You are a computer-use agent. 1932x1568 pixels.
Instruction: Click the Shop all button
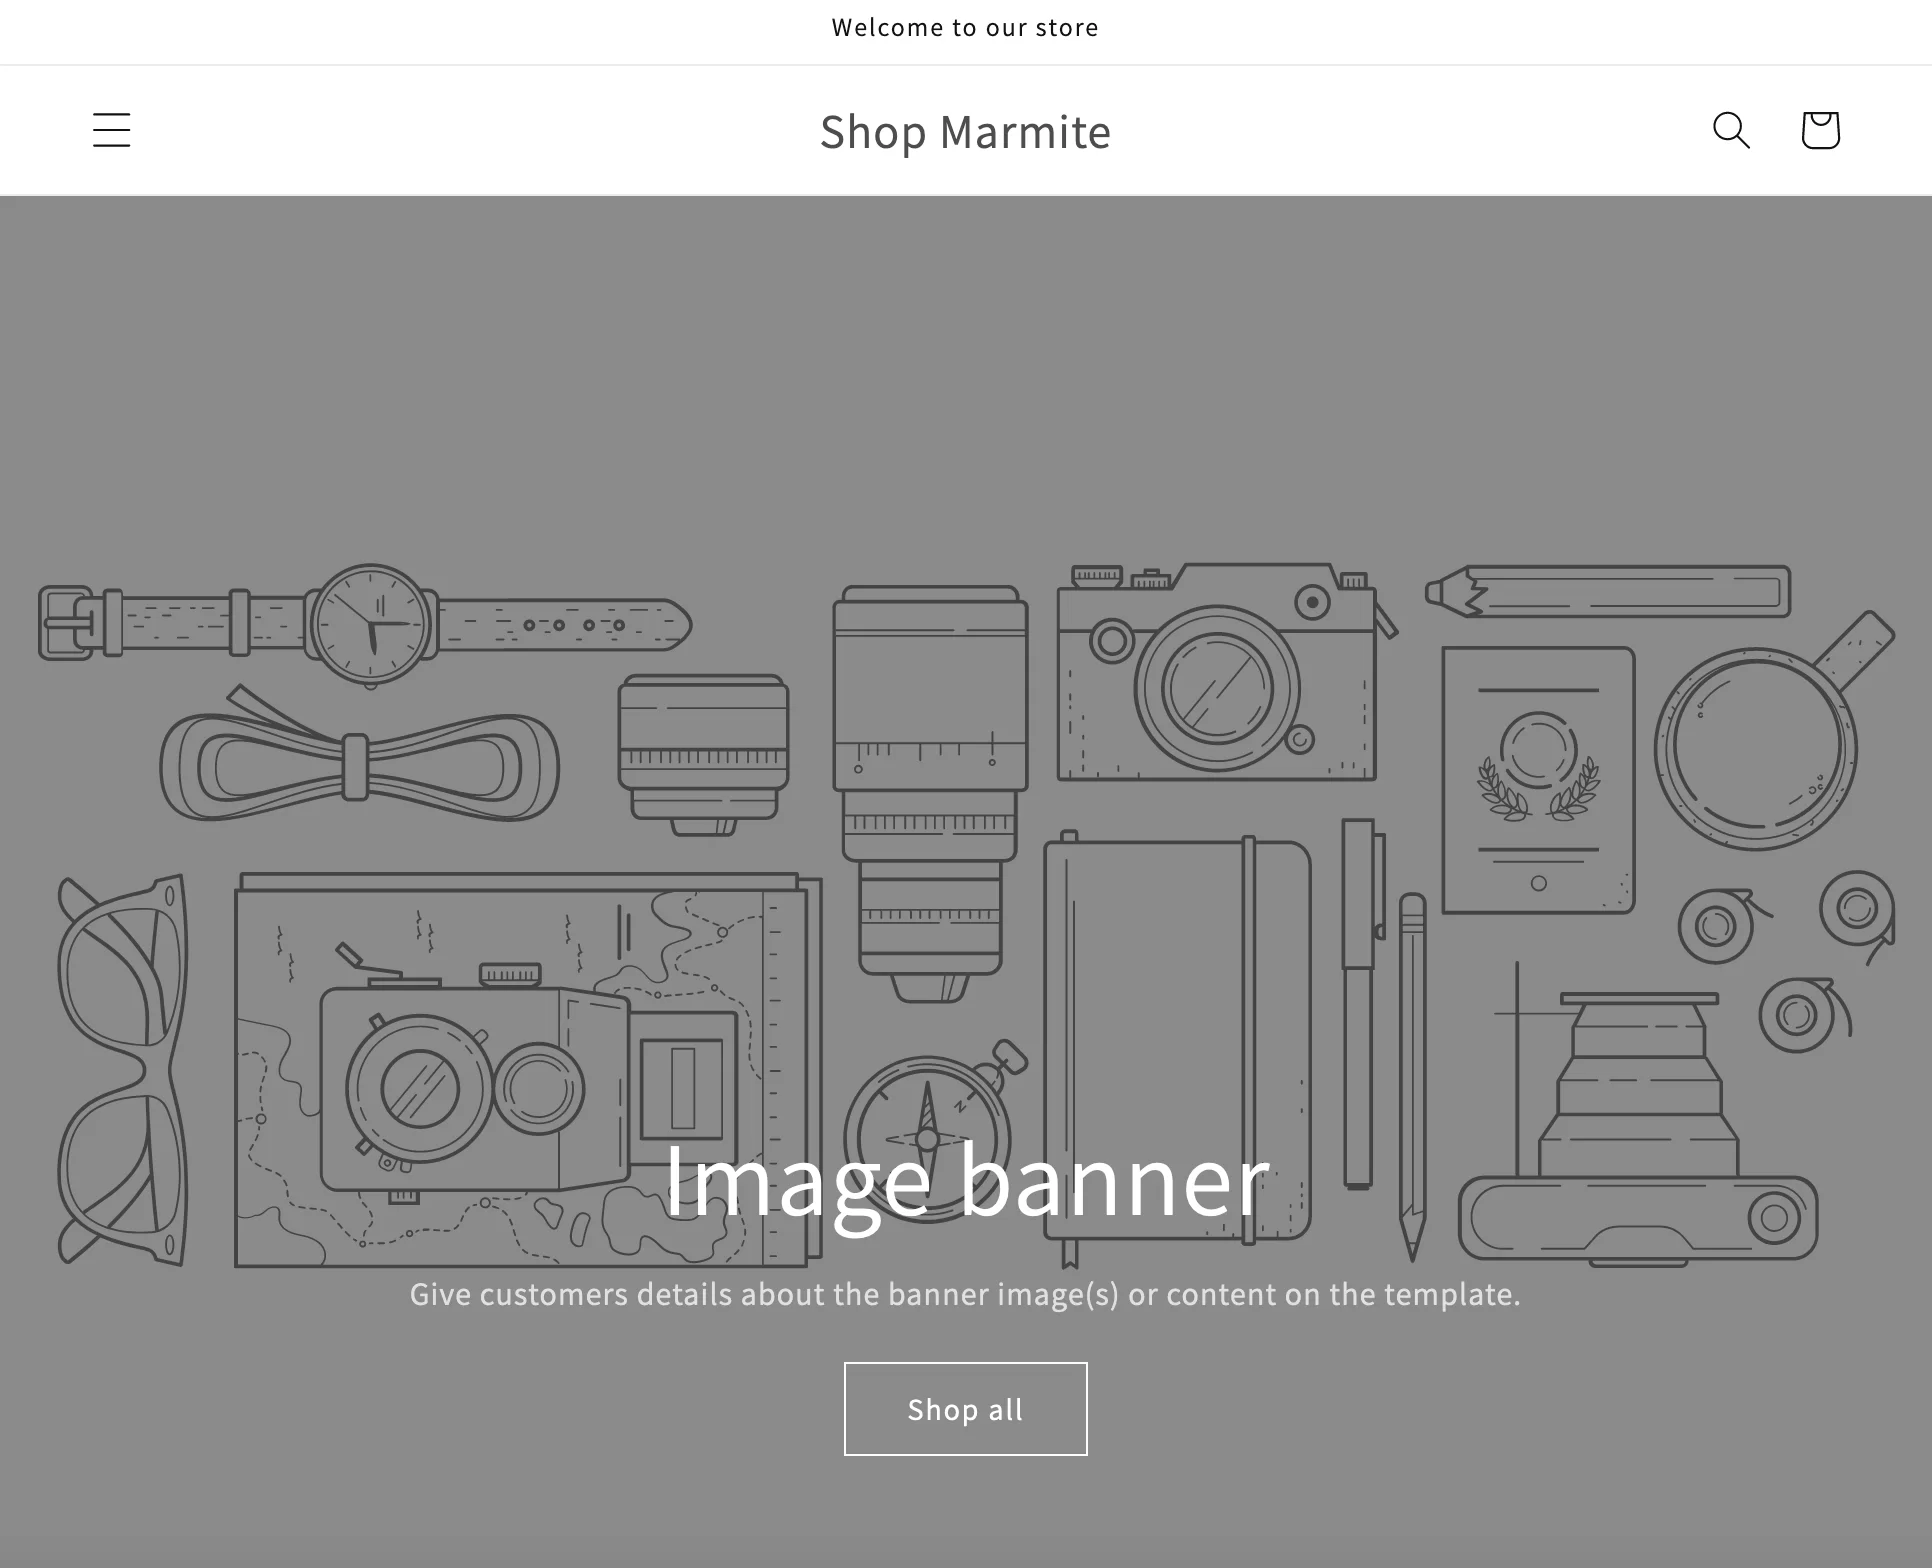964,1410
